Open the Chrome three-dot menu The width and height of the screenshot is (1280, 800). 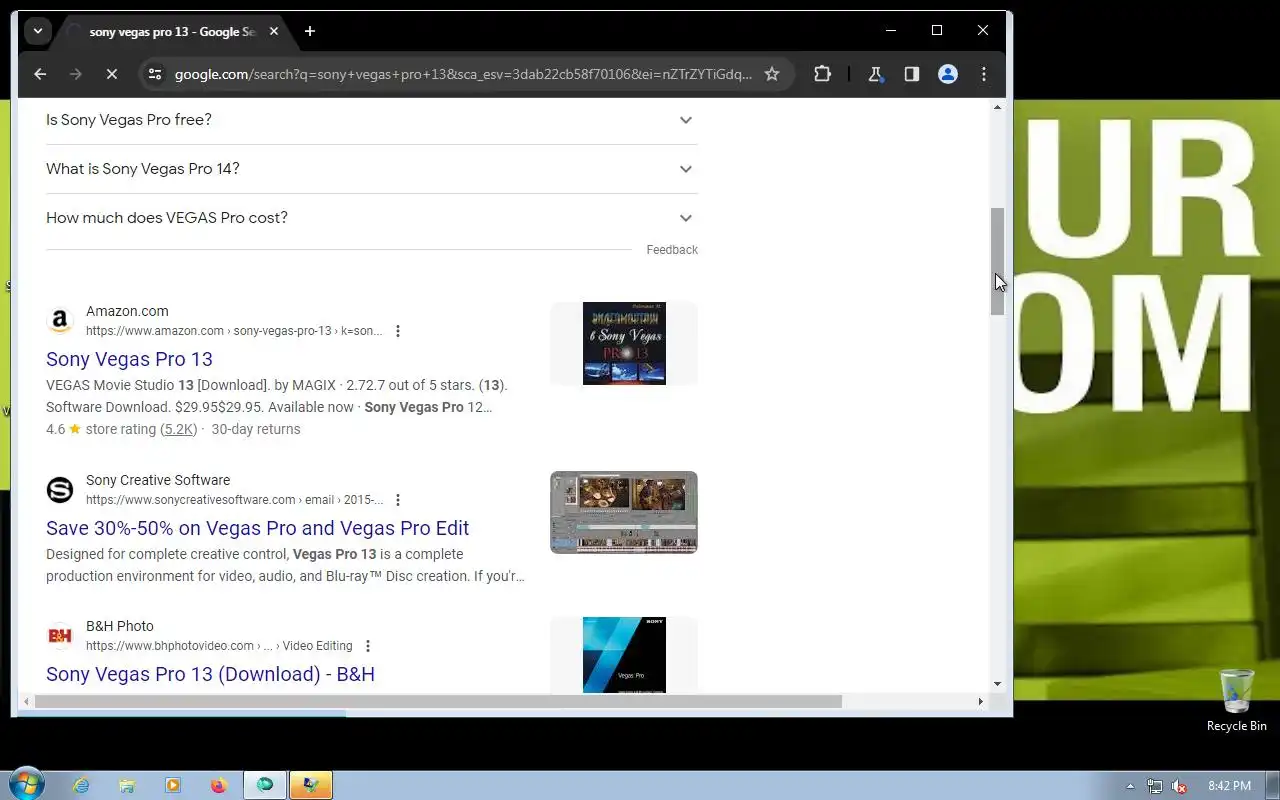[x=984, y=74]
